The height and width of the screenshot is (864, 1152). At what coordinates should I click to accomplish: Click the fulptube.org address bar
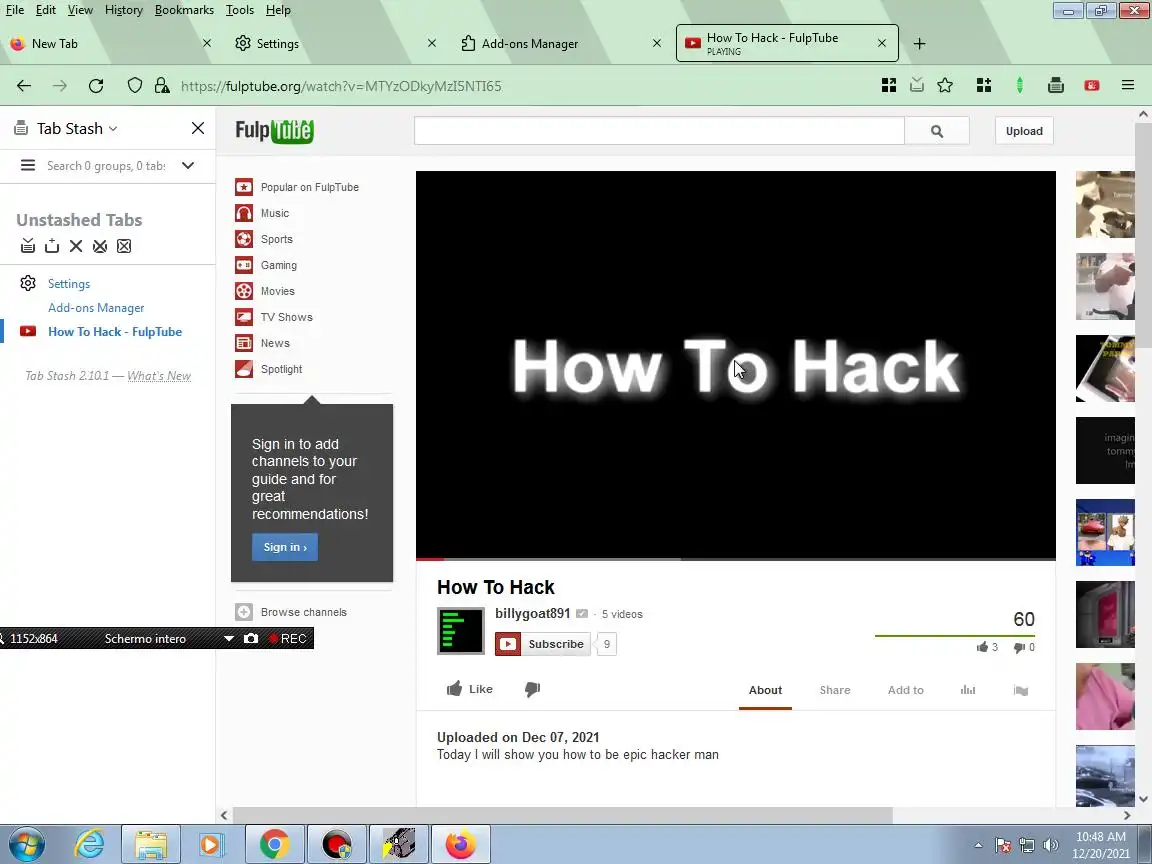pos(341,86)
